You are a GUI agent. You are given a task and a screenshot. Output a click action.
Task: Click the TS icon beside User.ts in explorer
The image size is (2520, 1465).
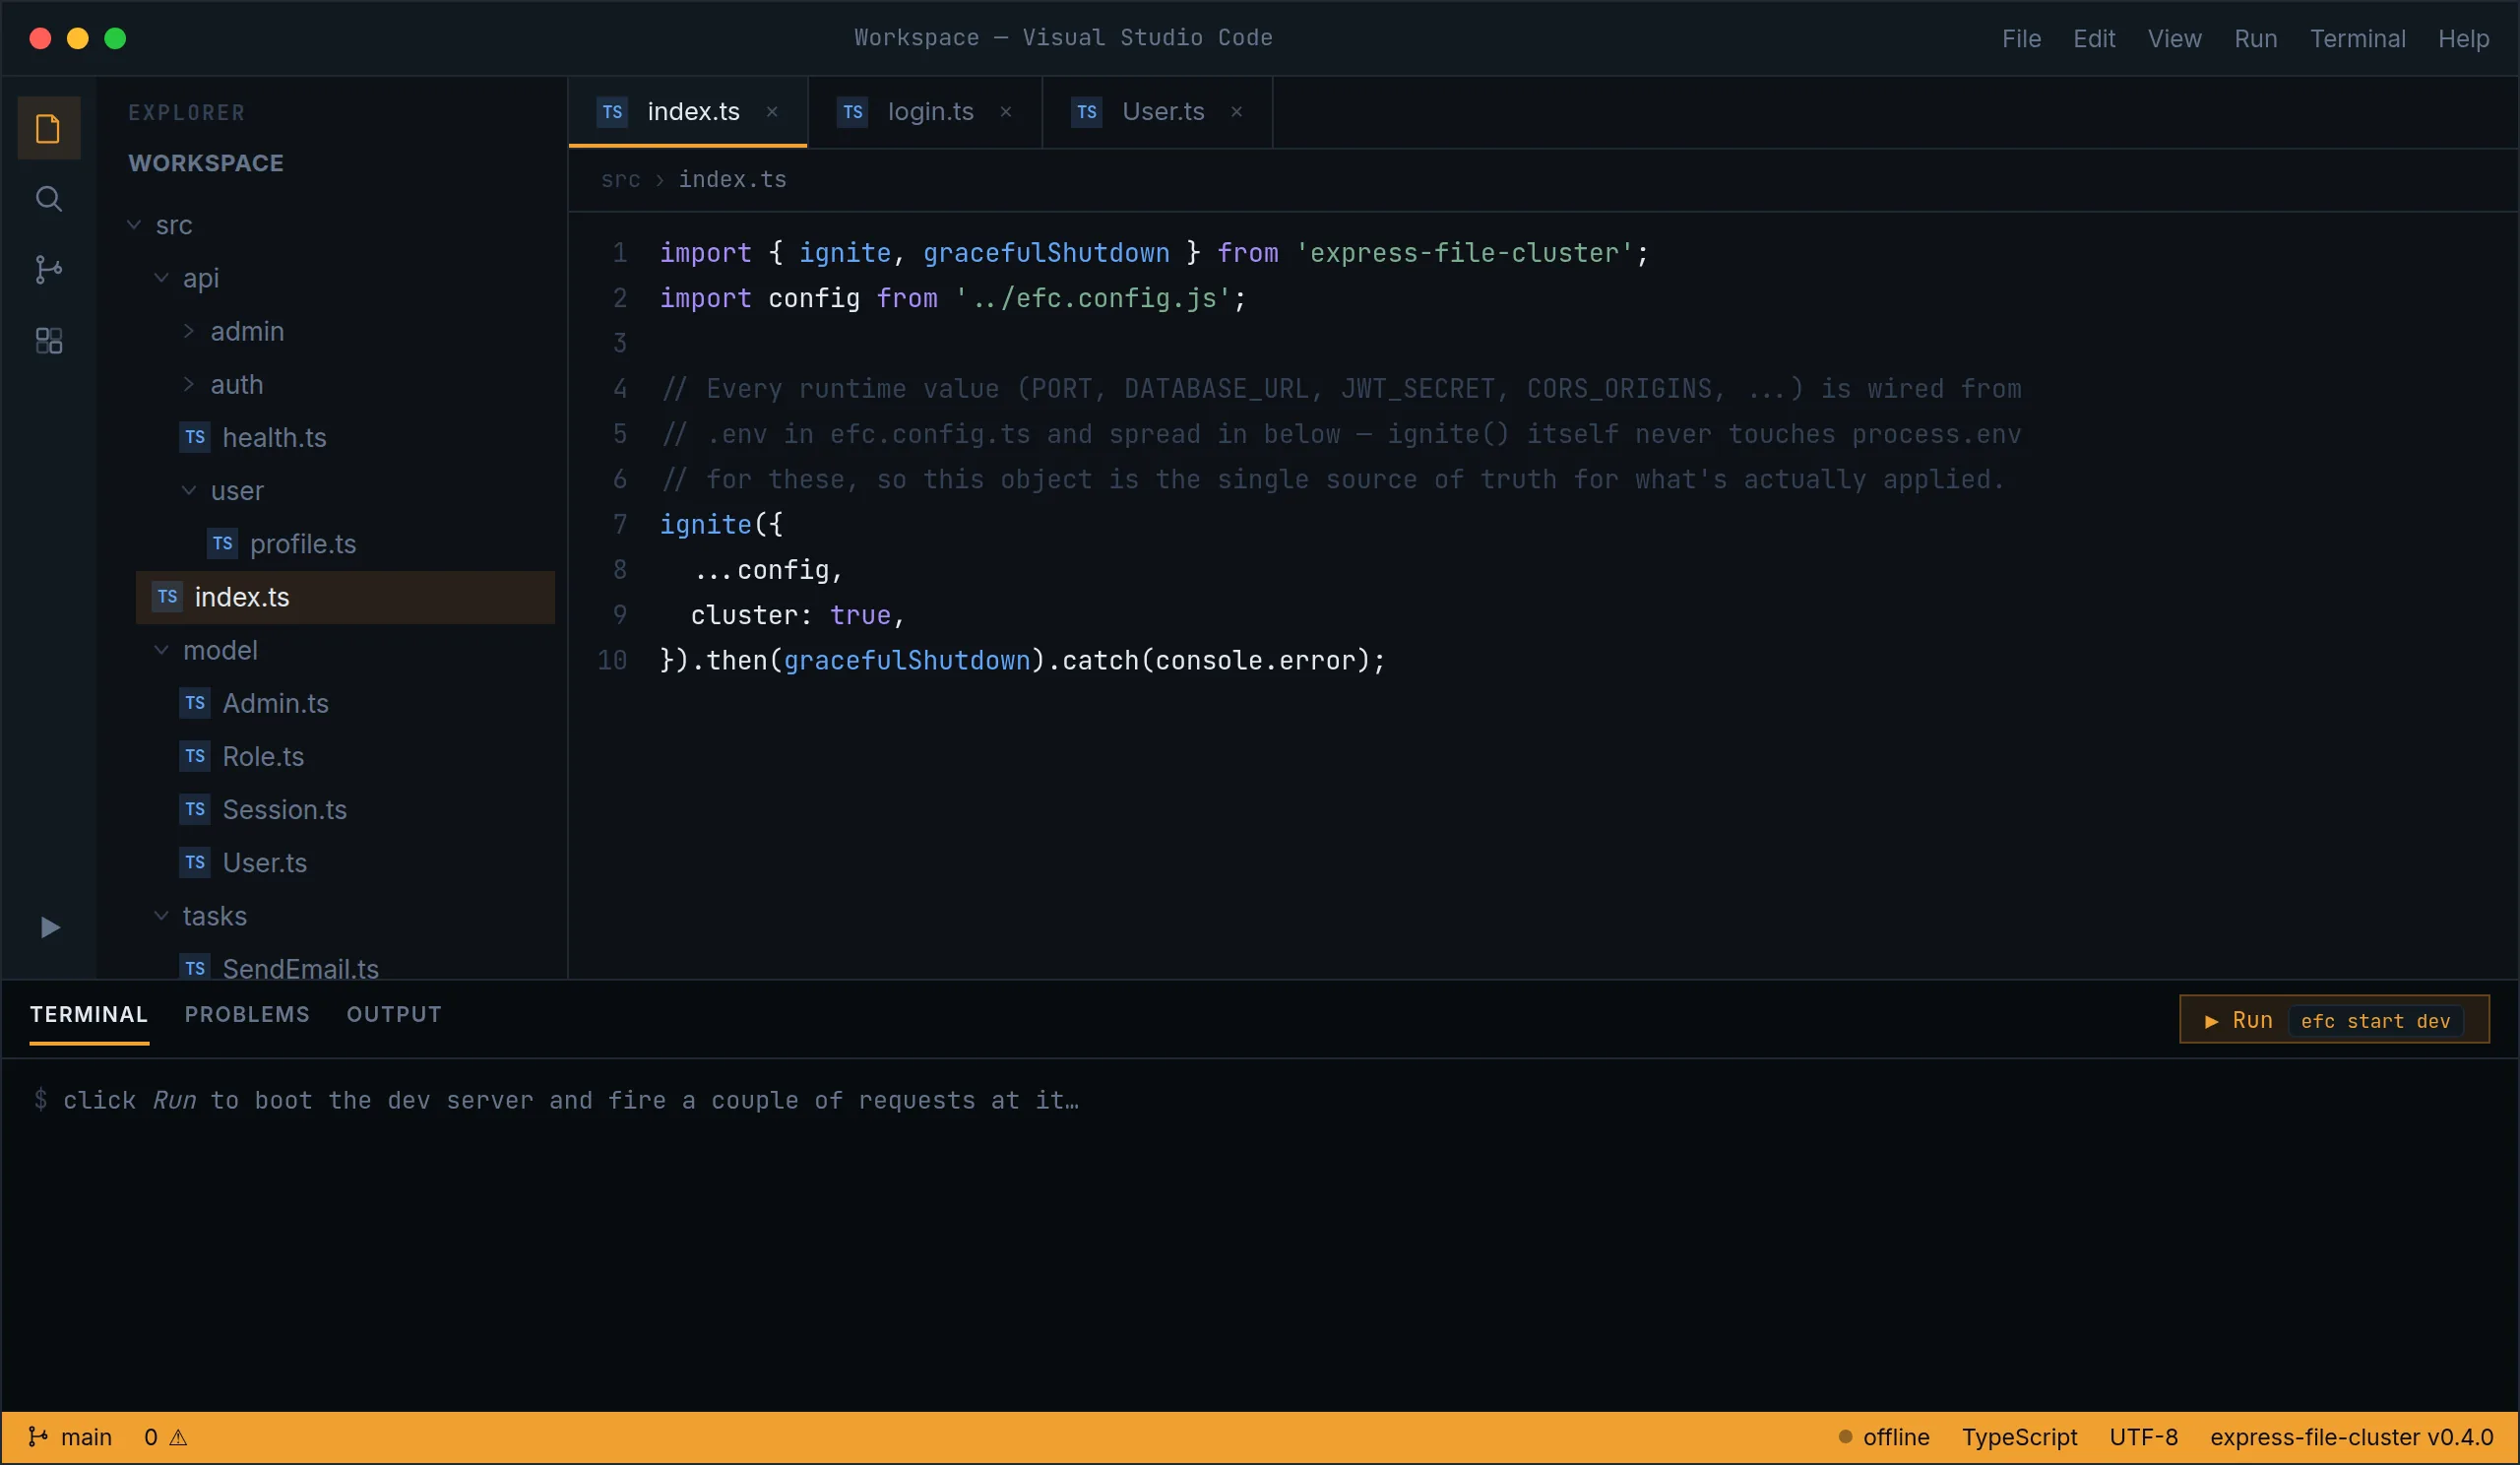[x=195, y=862]
